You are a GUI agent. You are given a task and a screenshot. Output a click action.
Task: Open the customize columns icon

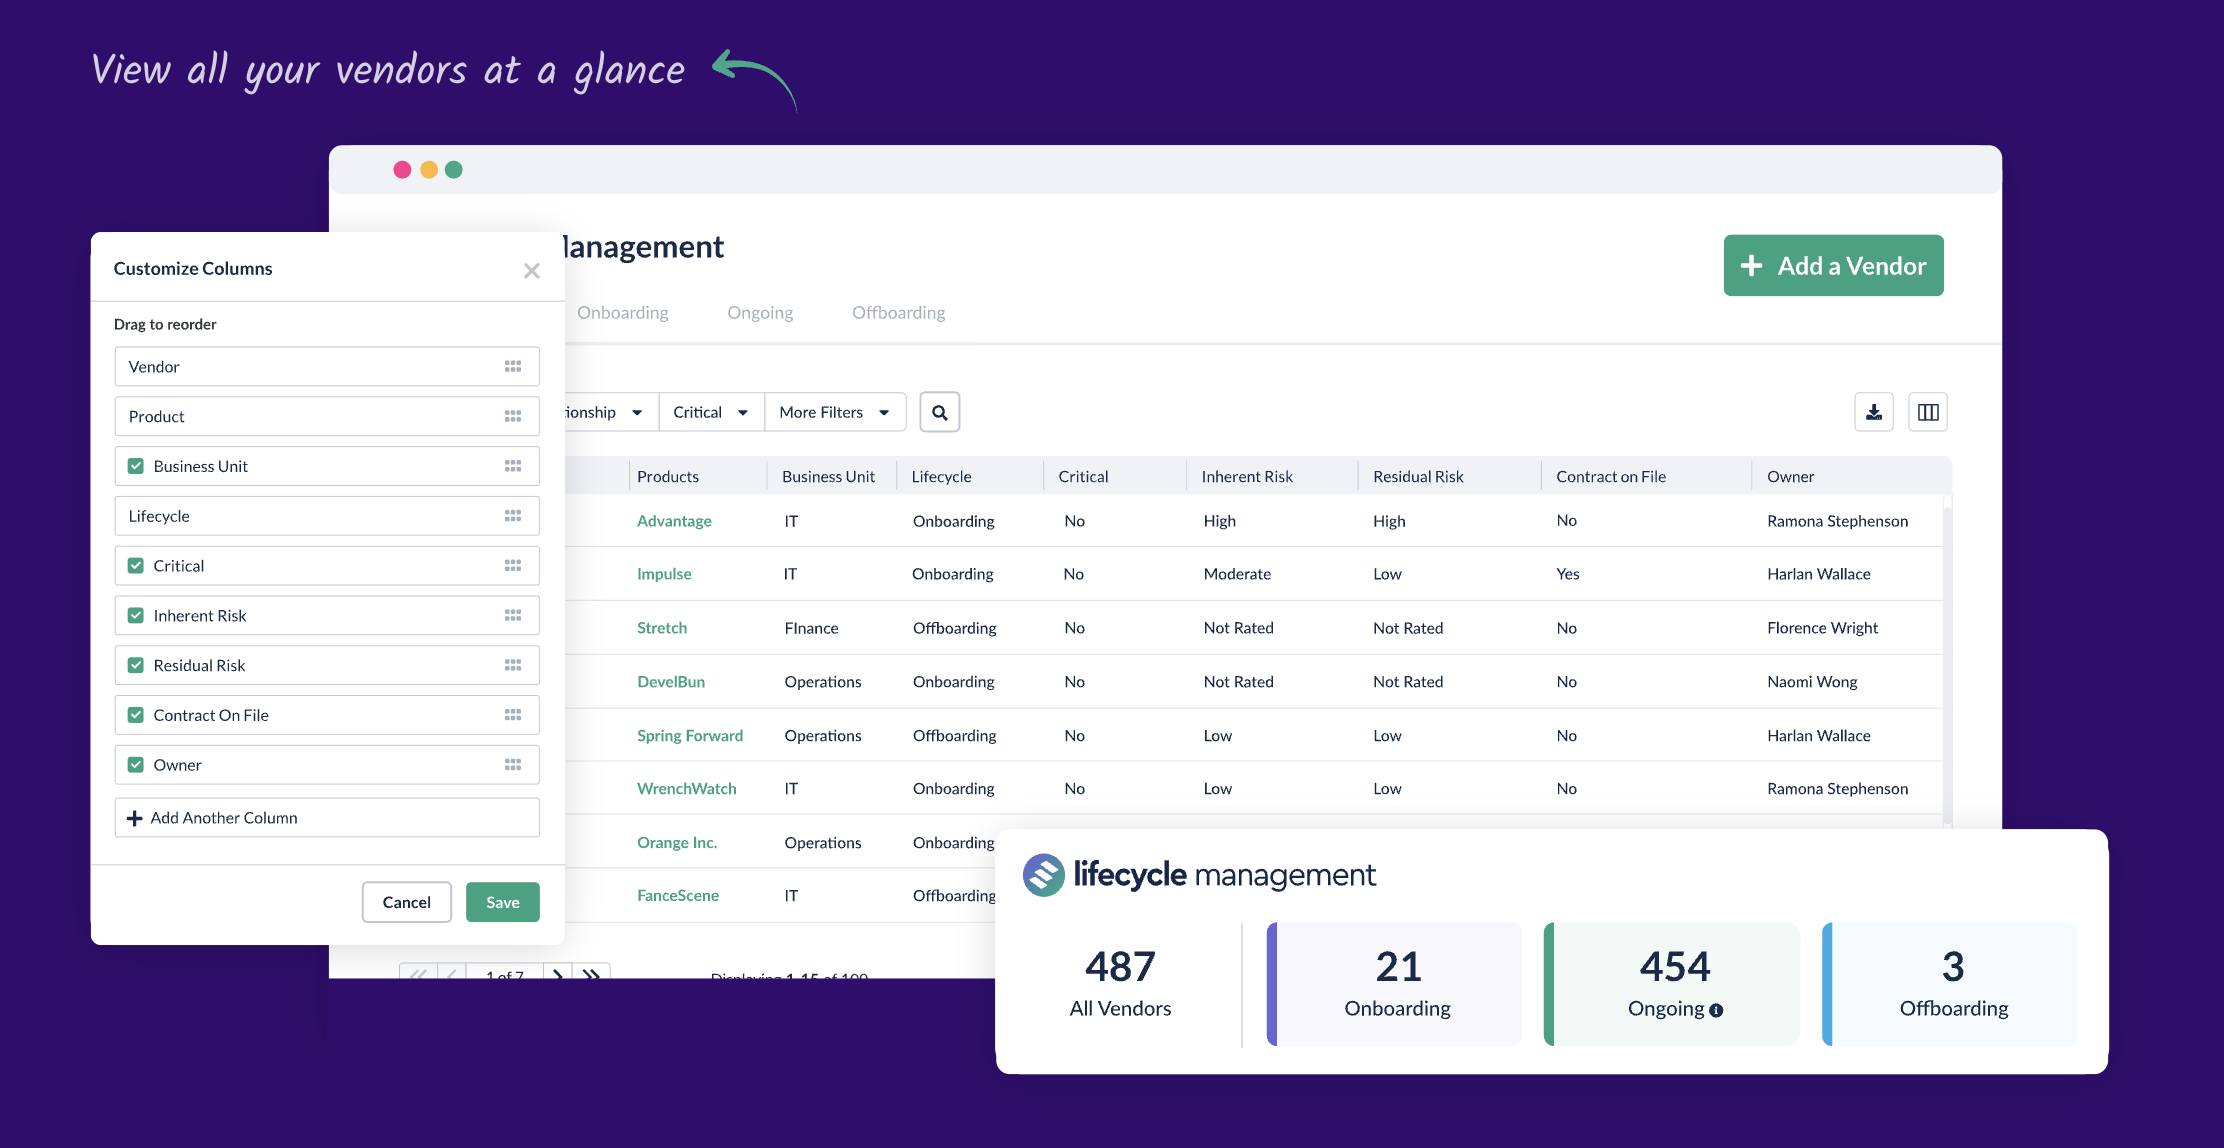coord(1927,412)
